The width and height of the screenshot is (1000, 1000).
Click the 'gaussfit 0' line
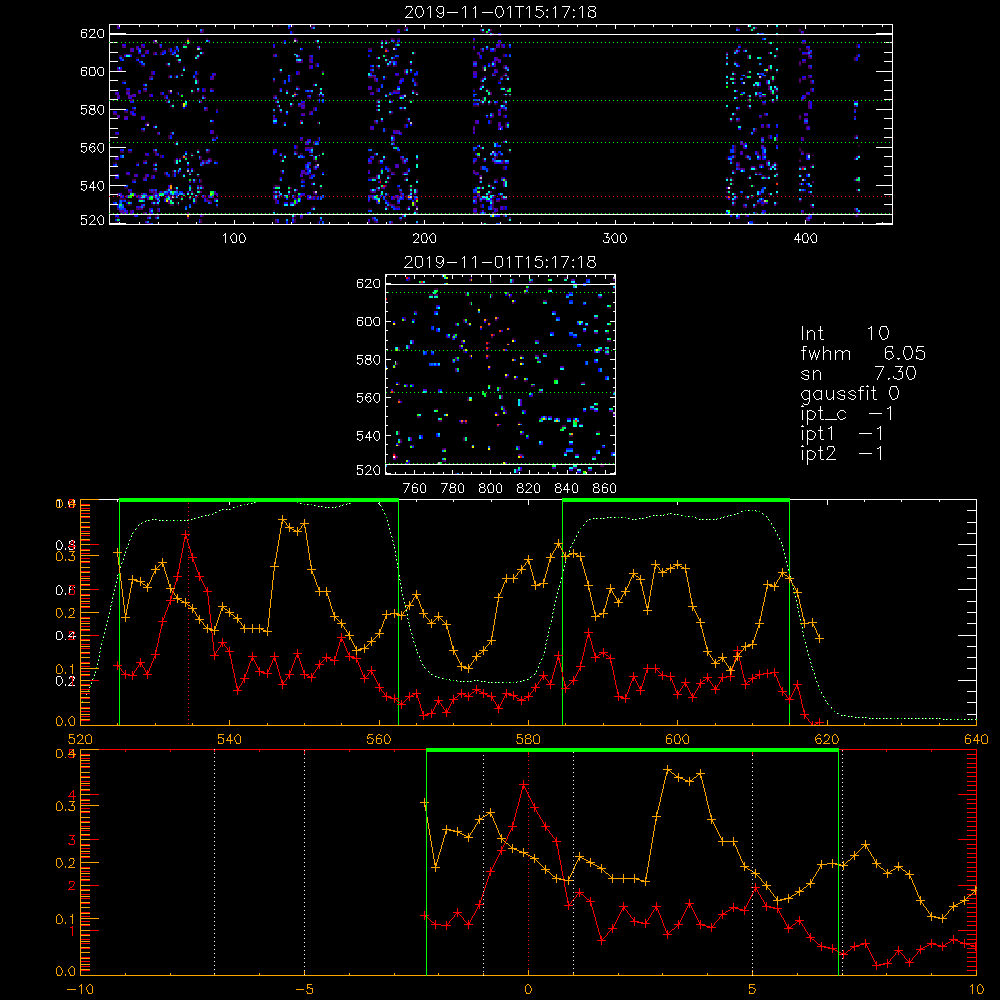[850, 393]
